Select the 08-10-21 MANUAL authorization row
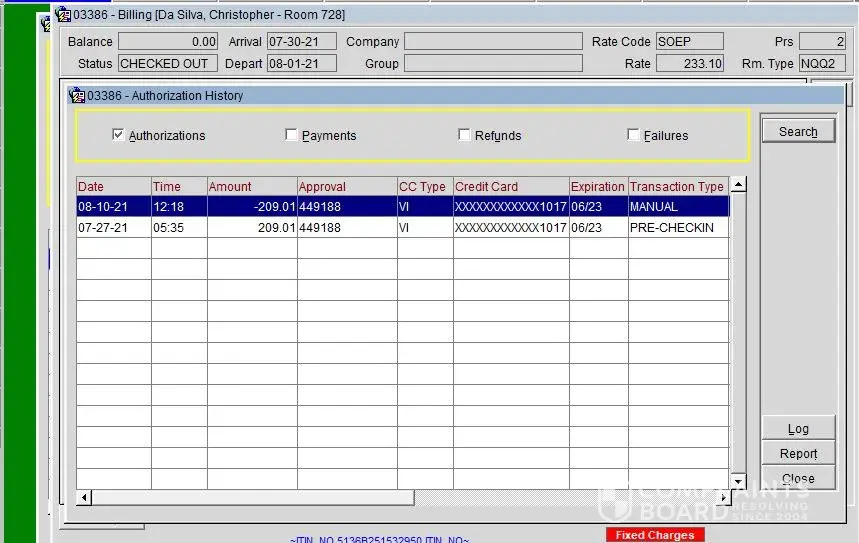The width and height of the screenshot is (859, 543). coord(400,207)
